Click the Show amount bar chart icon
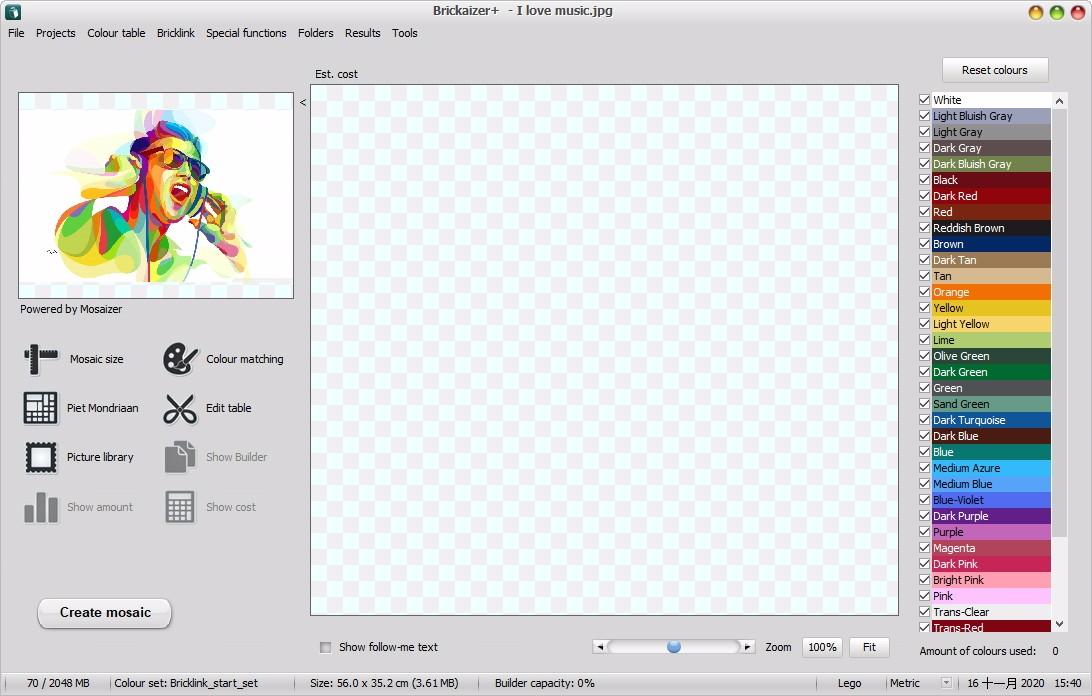The height and width of the screenshot is (696, 1092). tap(41, 507)
